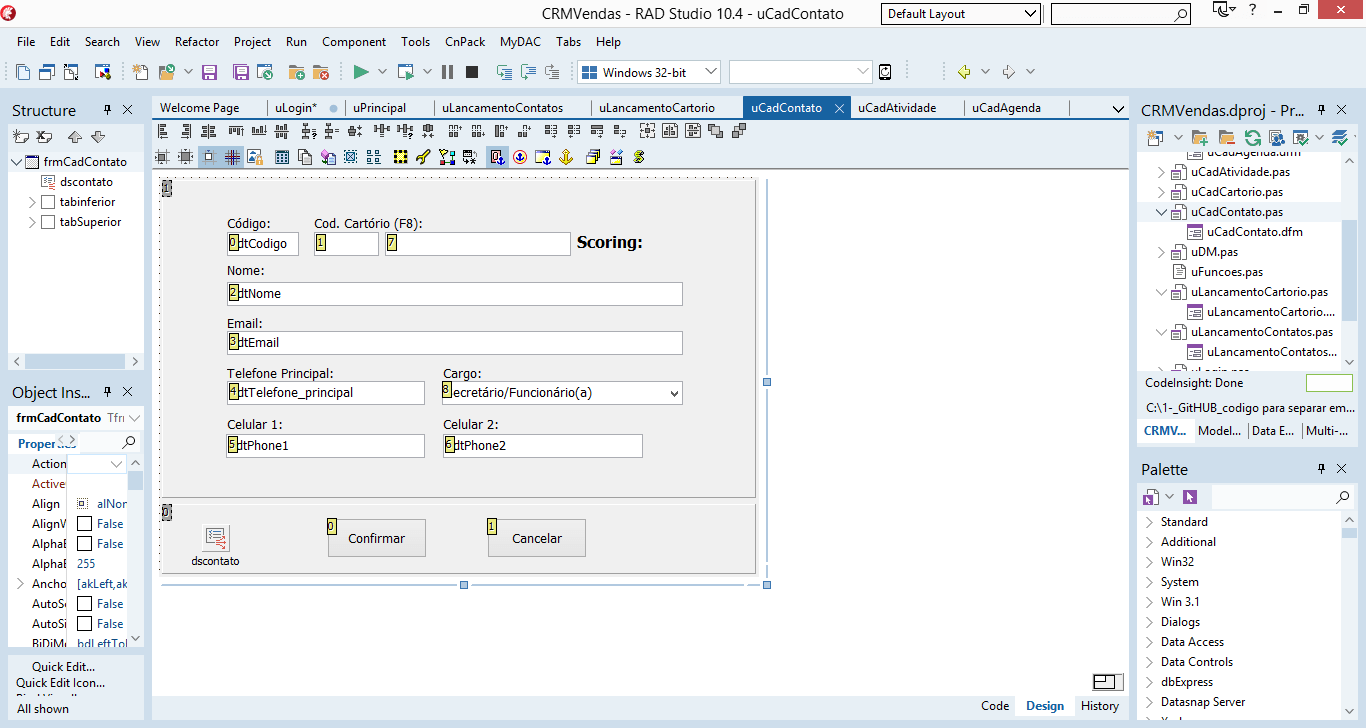Toggle the AlignWithMargins False checkbox
This screenshot has height=728, width=1369.
(85, 524)
